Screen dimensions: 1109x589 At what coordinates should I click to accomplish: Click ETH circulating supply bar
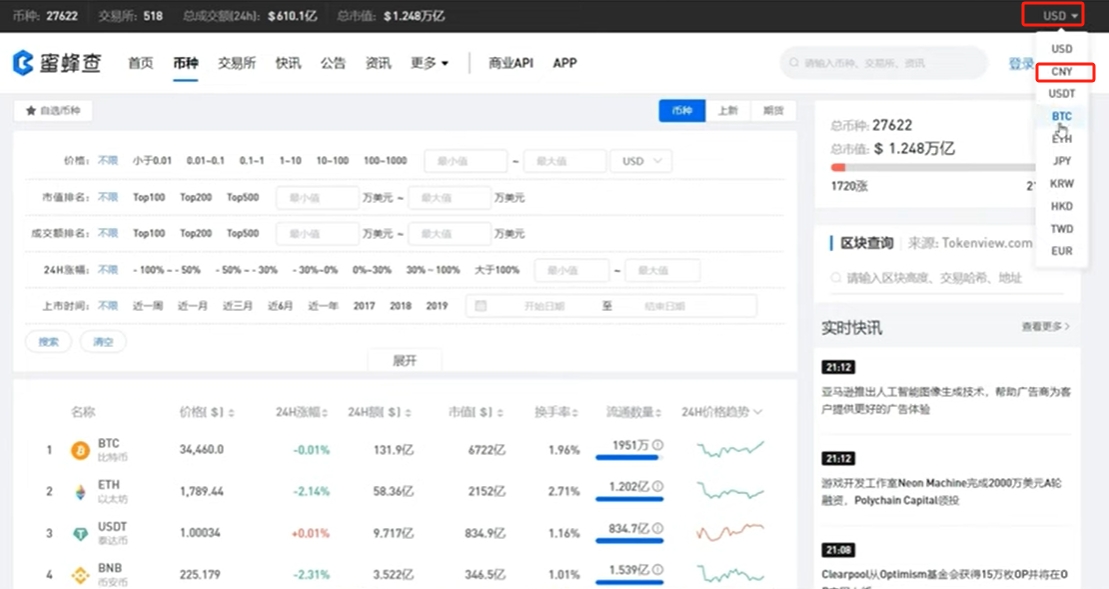tap(629, 499)
